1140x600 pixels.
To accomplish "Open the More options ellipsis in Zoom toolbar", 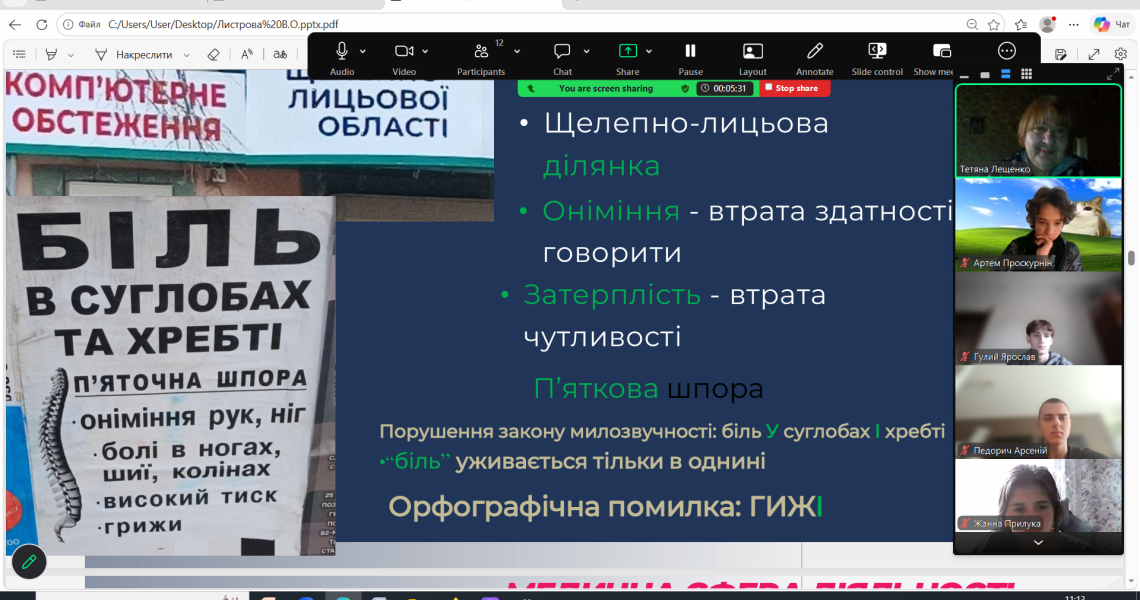I will 1006,51.
